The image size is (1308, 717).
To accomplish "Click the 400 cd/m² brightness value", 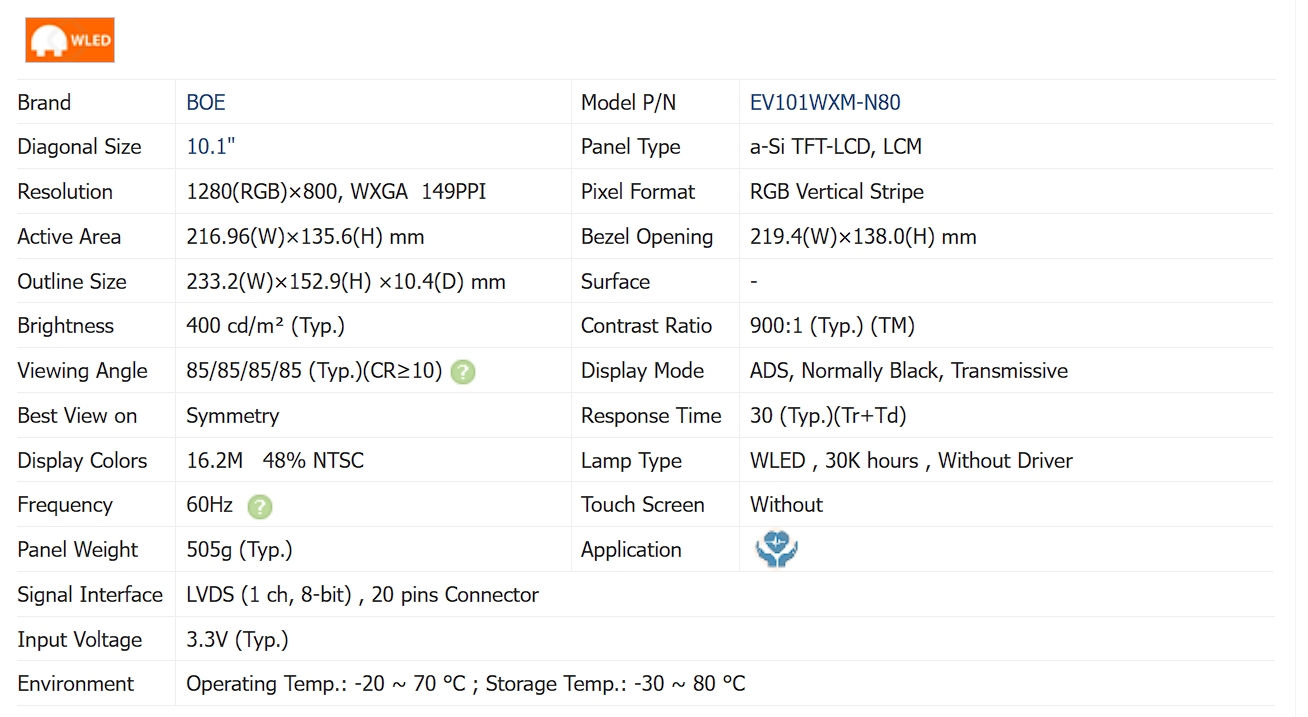I will (x=265, y=326).
